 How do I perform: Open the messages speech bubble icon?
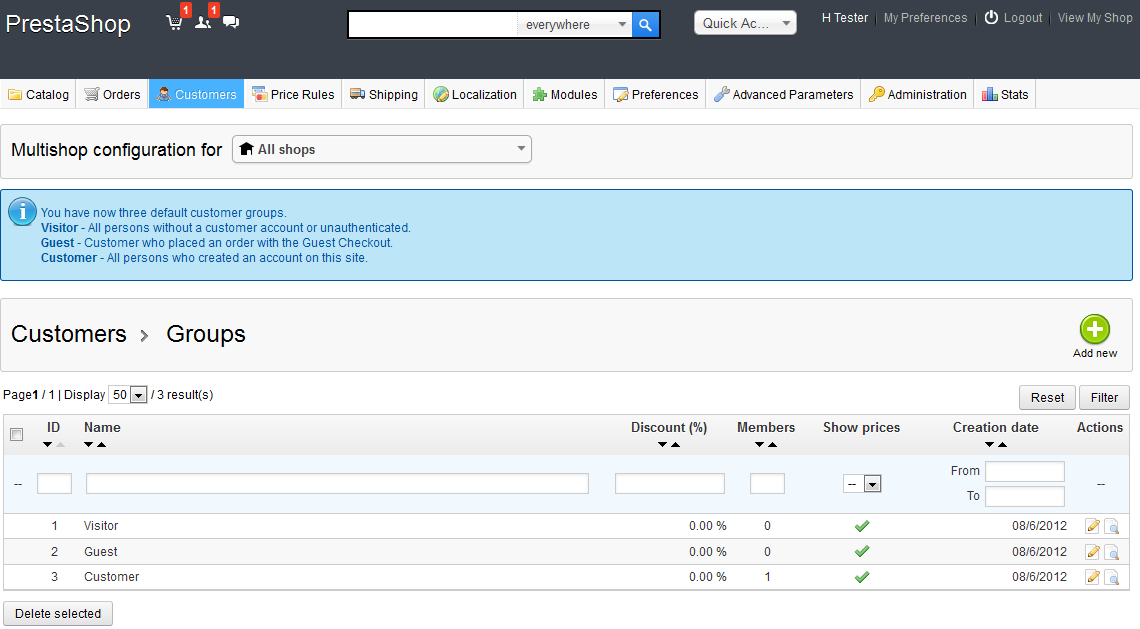[x=231, y=22]
